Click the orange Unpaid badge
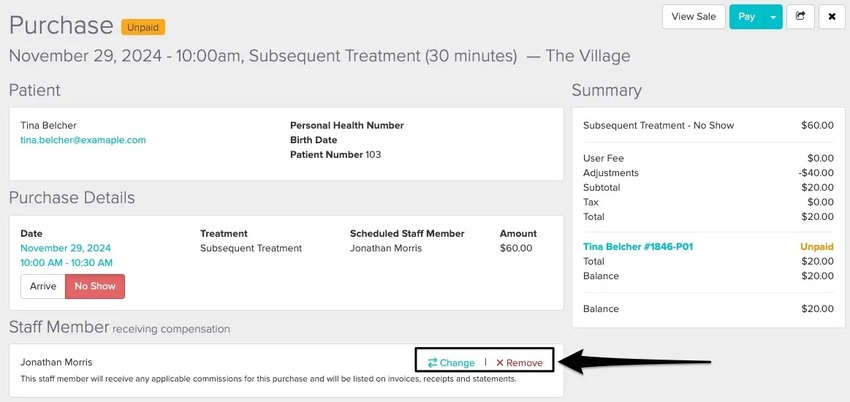 (143, 27)
